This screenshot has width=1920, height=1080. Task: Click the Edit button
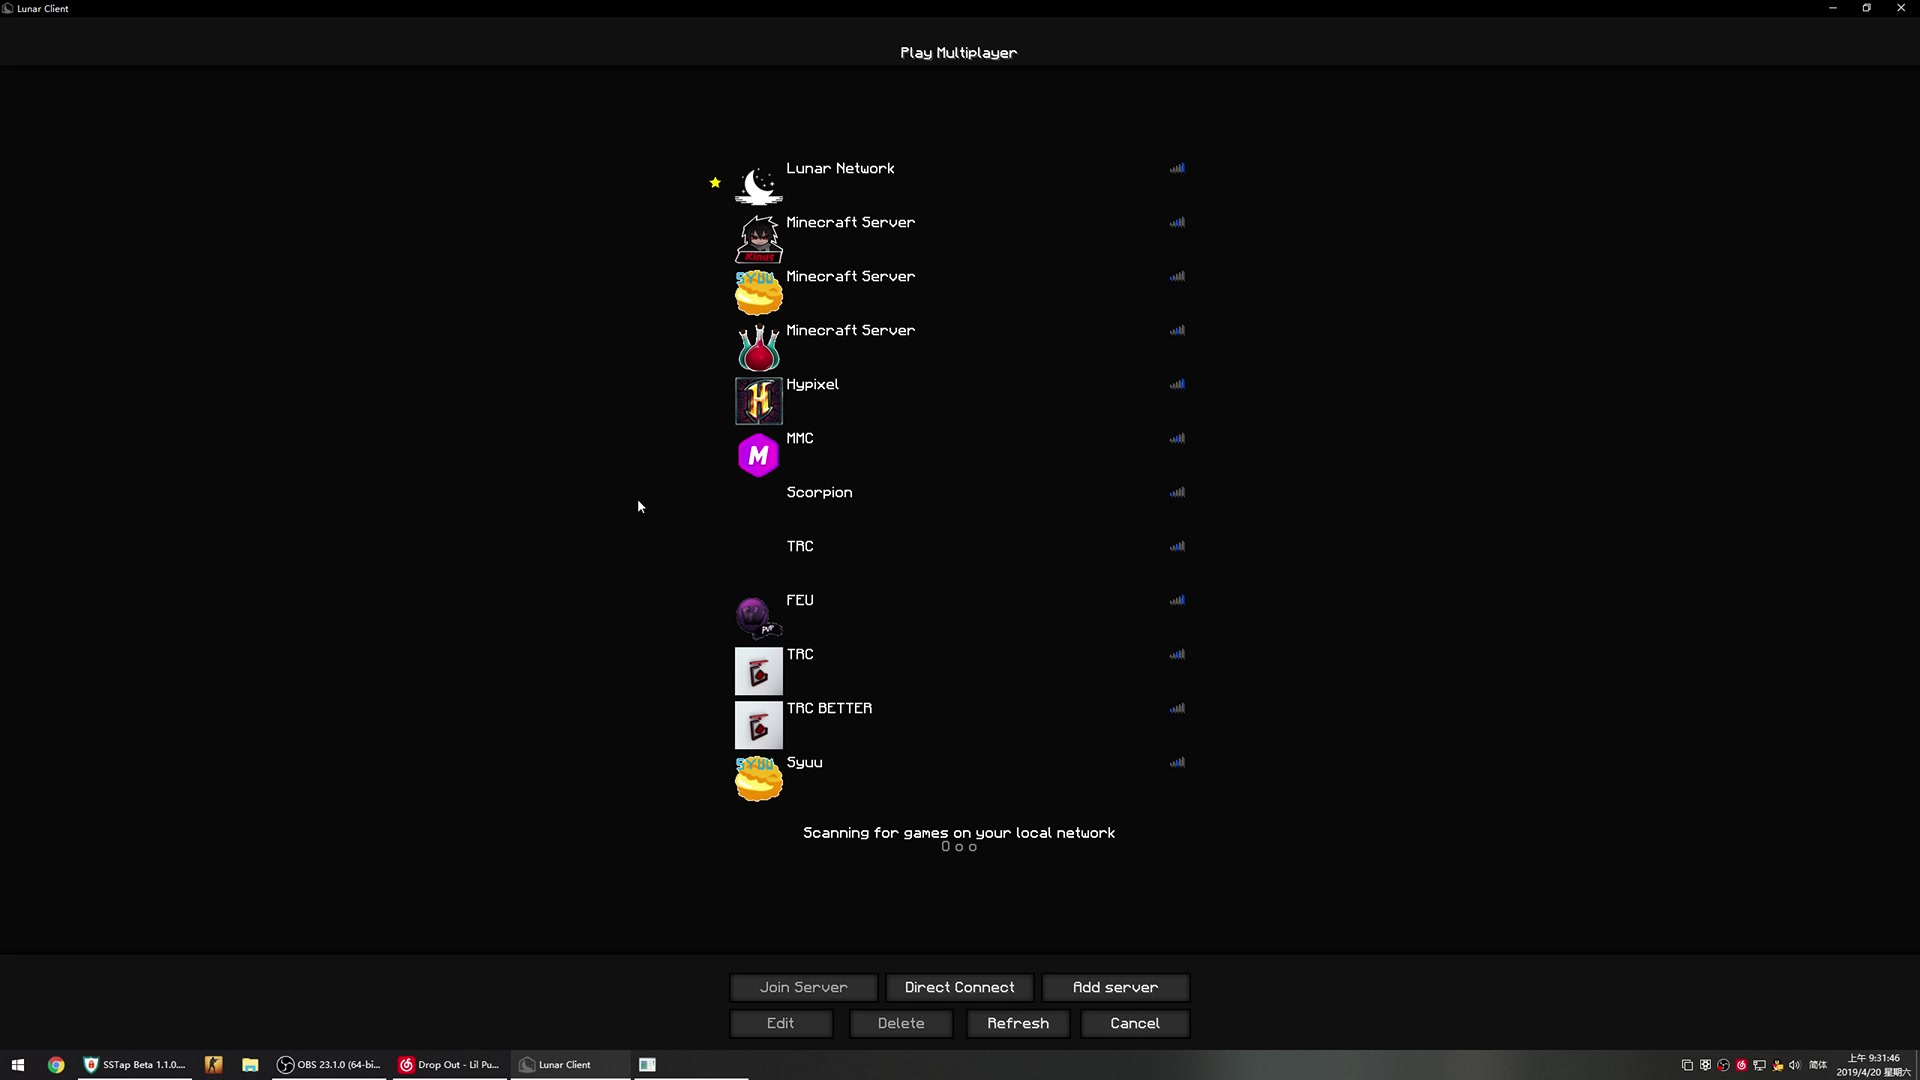pyautogui.click(x=780, y=1023)
